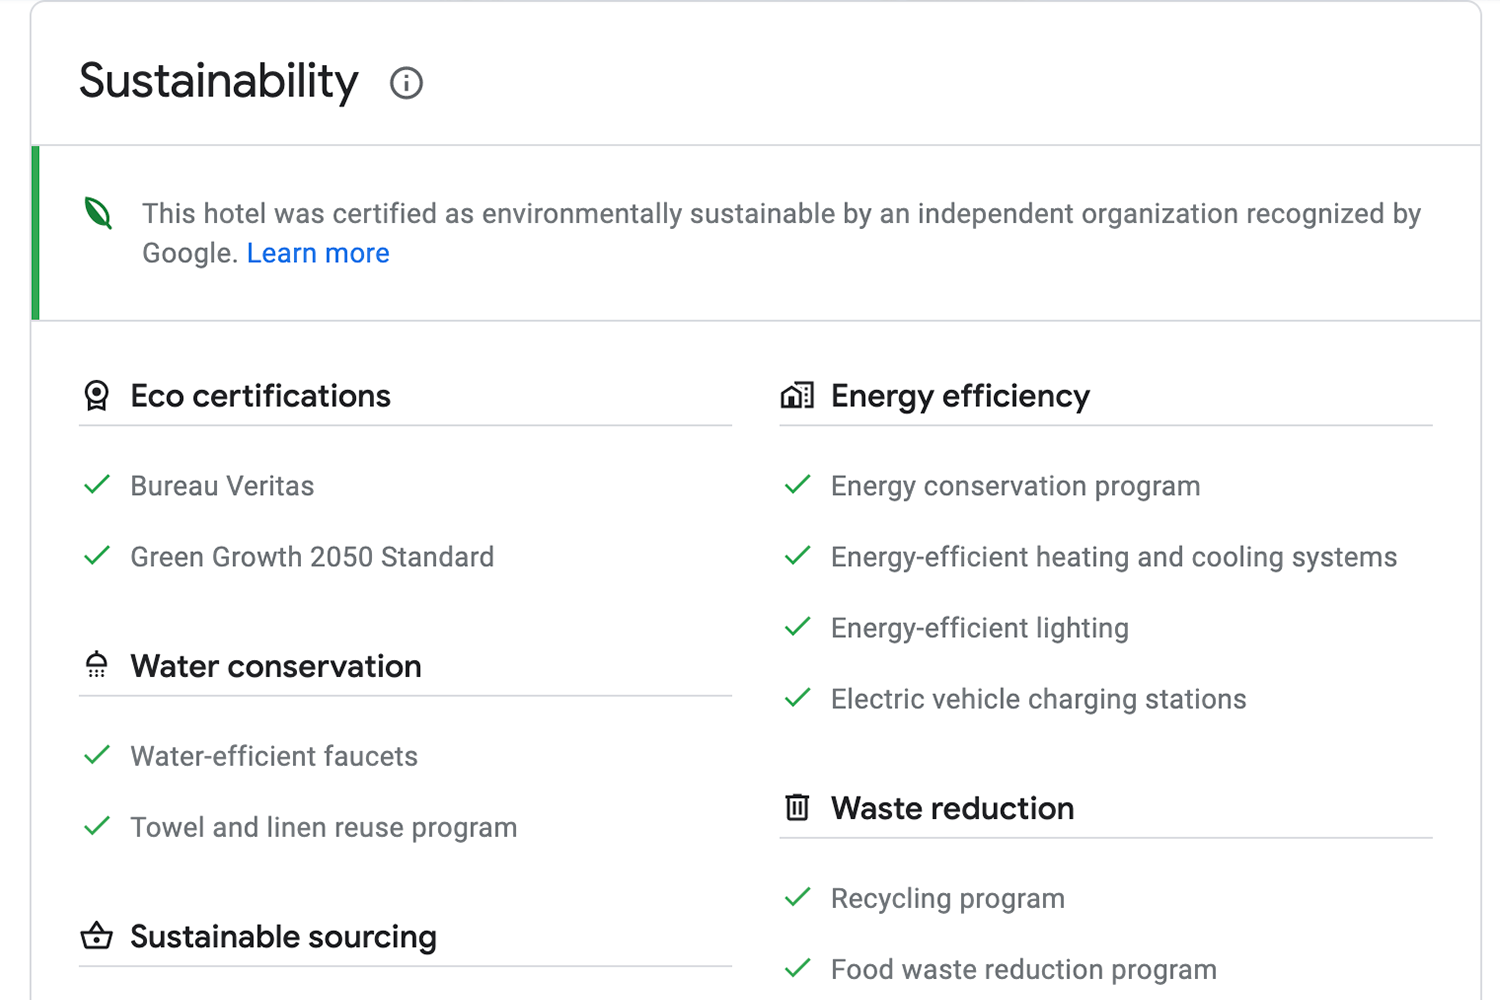Screen dimensions: 1500x1000
Task: Select Electric vehicle charging stations item
Action: pyautogui.click(x=1038, y=699)
